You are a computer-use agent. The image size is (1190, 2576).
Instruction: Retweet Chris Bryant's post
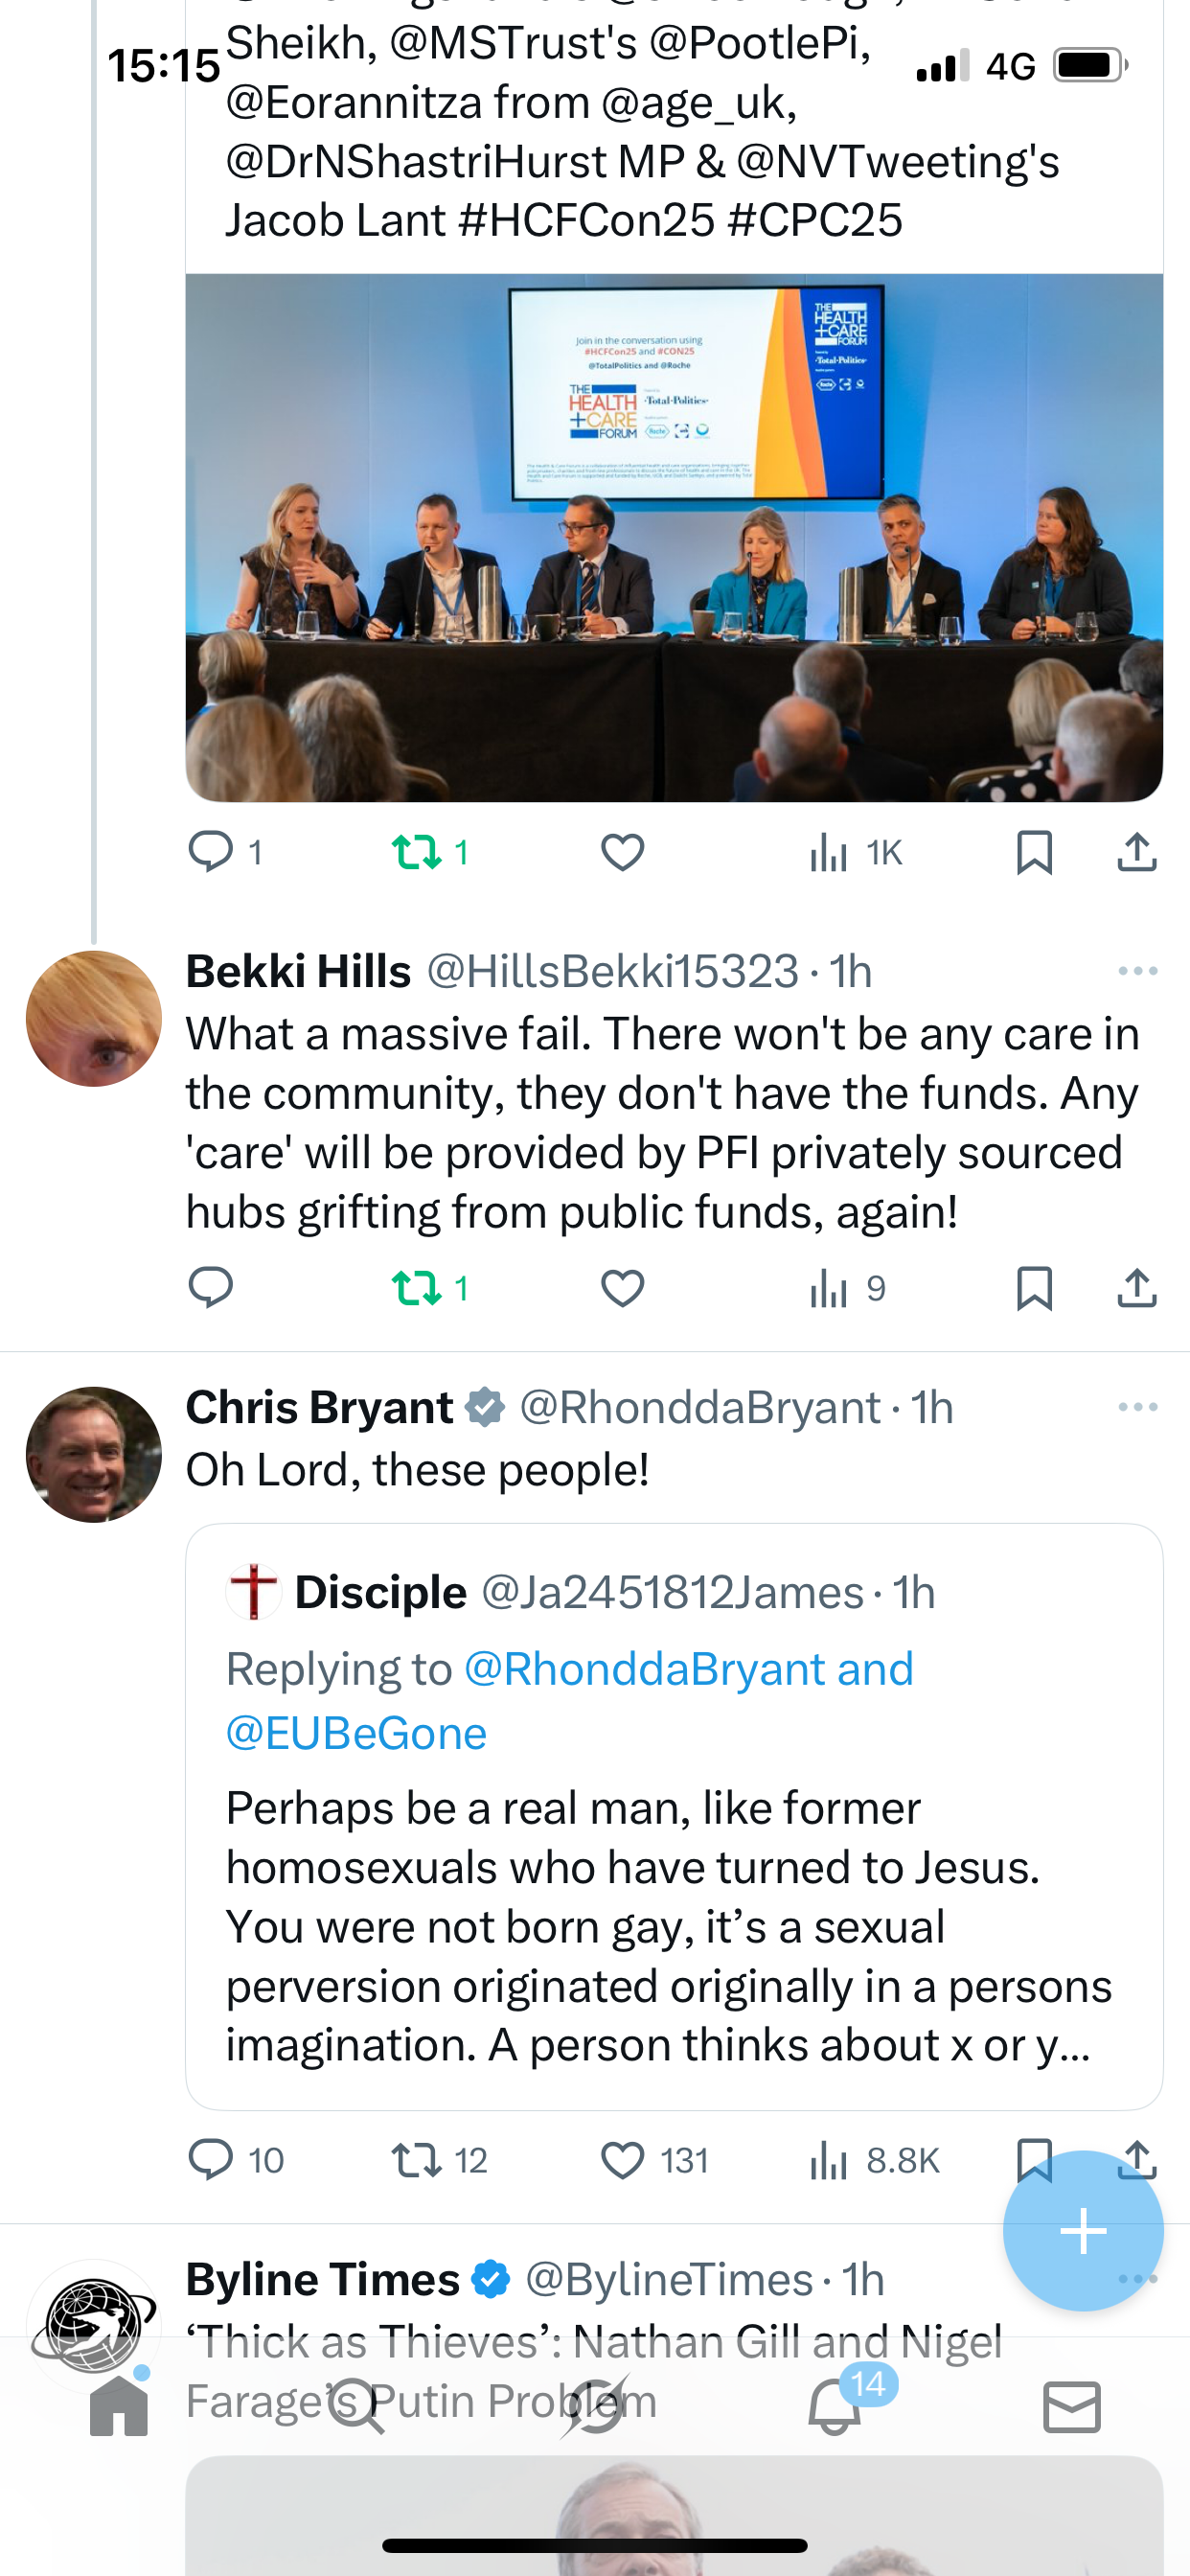tap(416, 2161)
